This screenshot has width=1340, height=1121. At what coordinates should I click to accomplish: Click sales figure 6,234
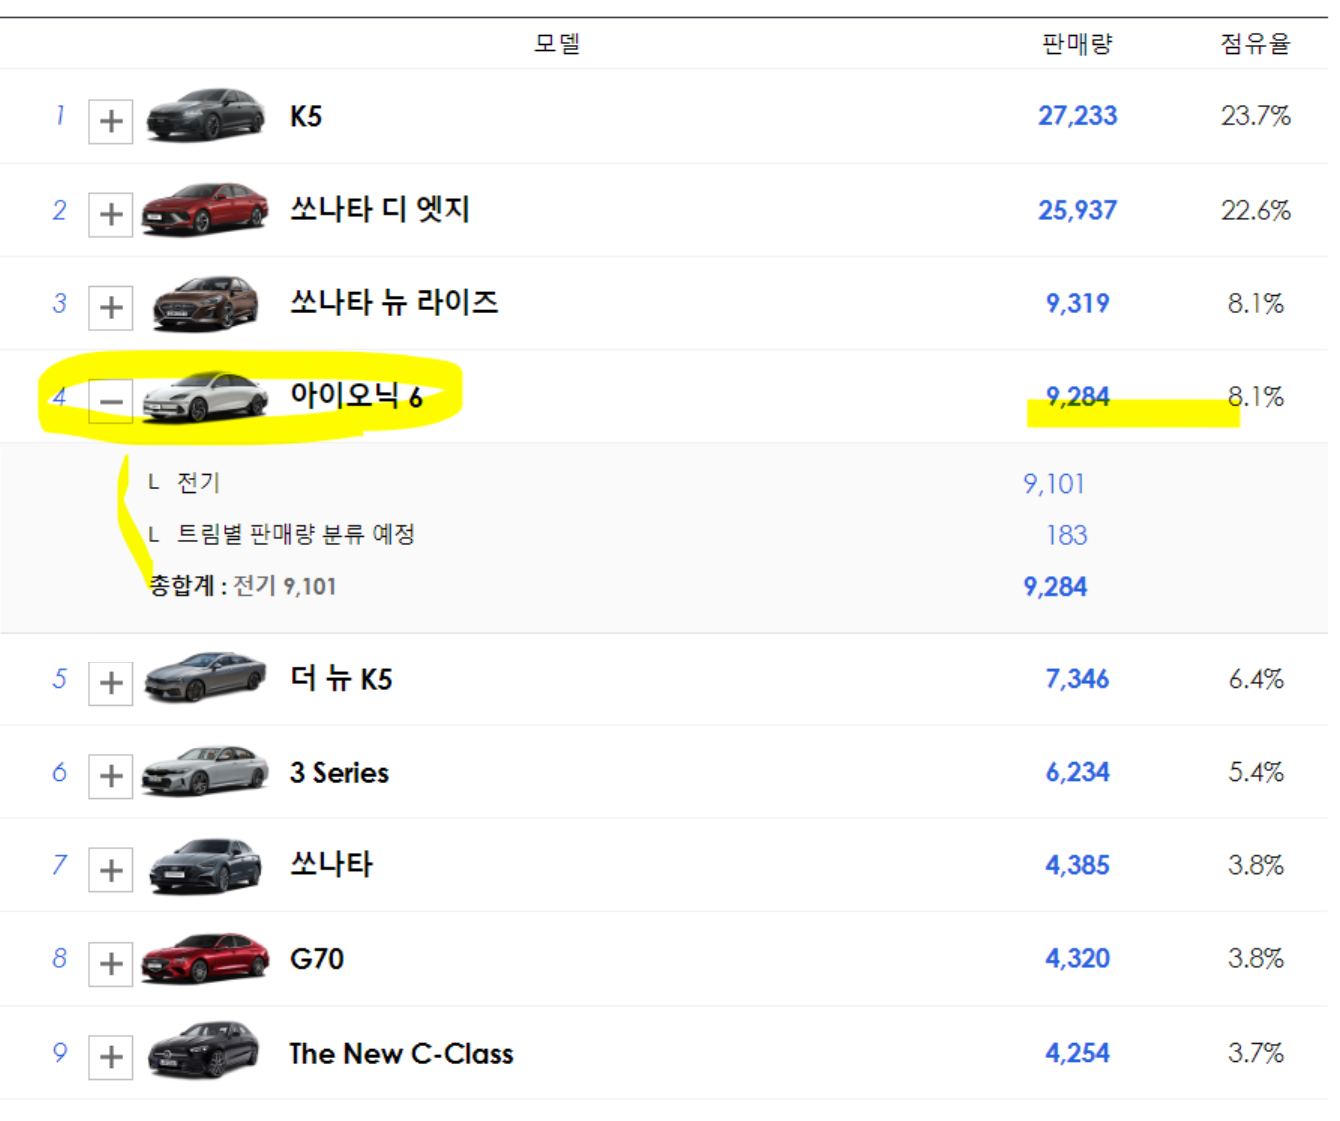(x=1078, y=773)
